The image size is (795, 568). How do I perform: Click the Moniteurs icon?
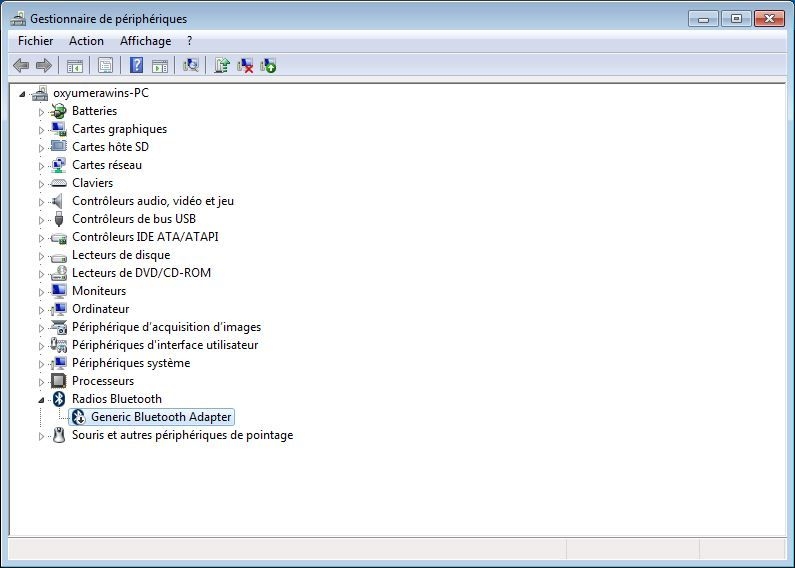pos(59,291)
